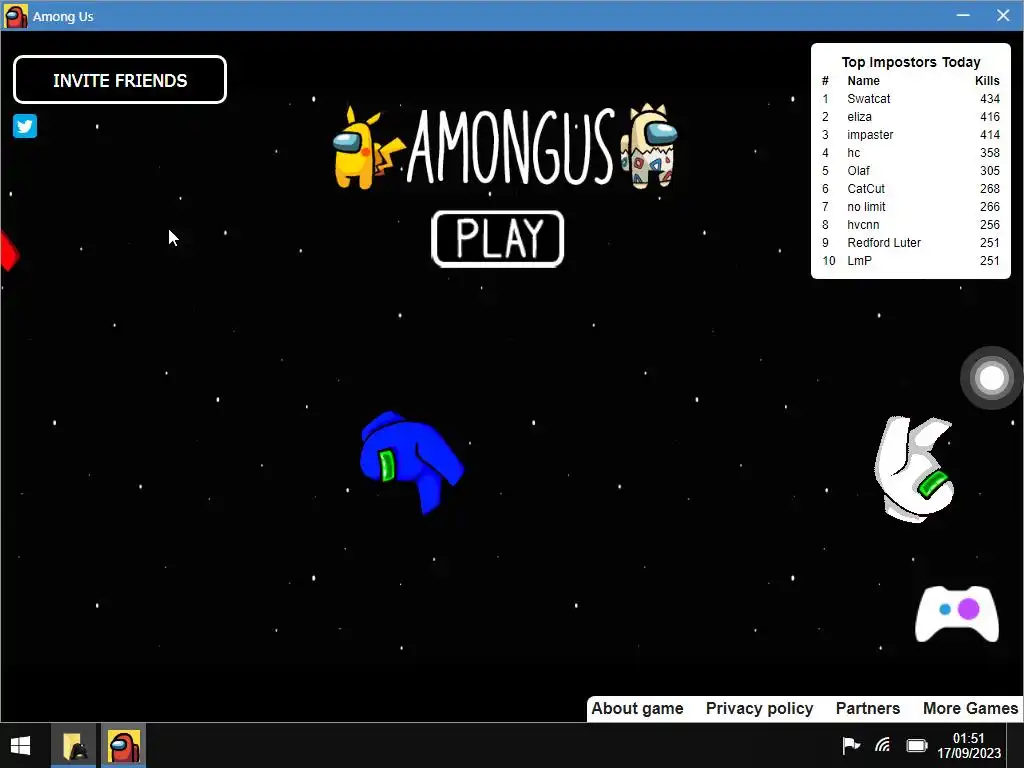The width and height of the screenshot is (1024, 768).
Task: Click the white game controller icon
Action: click(957, 614)
